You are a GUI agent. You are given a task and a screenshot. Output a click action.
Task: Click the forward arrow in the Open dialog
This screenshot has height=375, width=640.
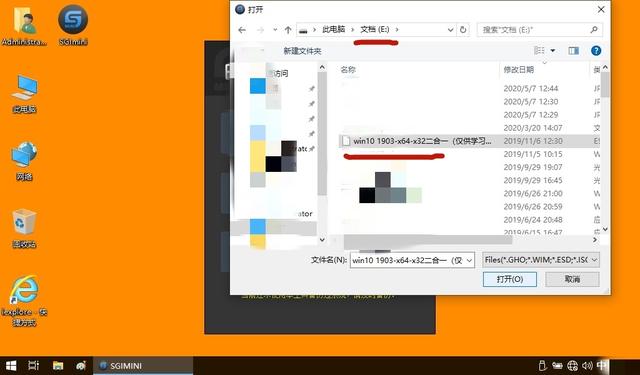pyautogui.click(x=260, y=30)
